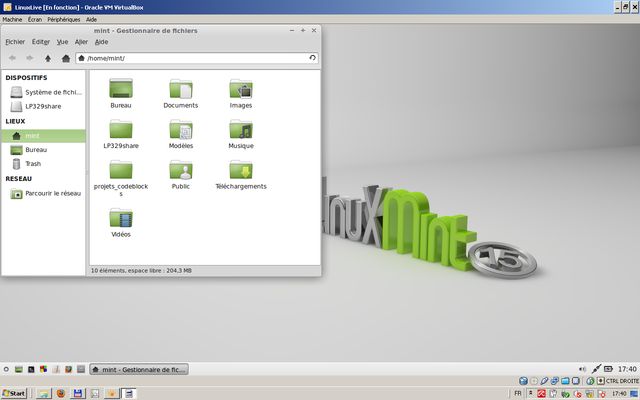
Task: Click the VirtualBox USB status icon
Action: coord(544,381)
